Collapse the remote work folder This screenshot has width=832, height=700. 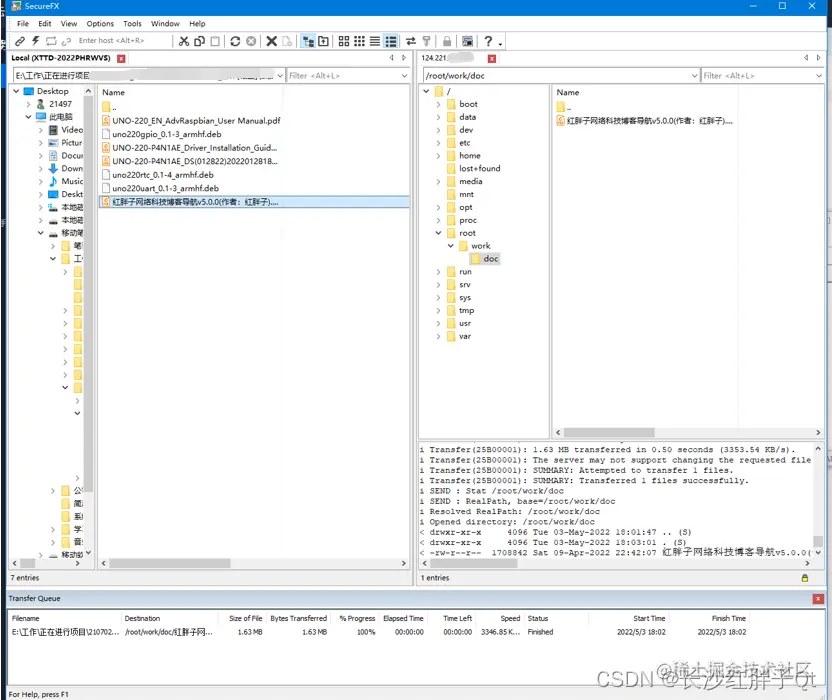450,246
